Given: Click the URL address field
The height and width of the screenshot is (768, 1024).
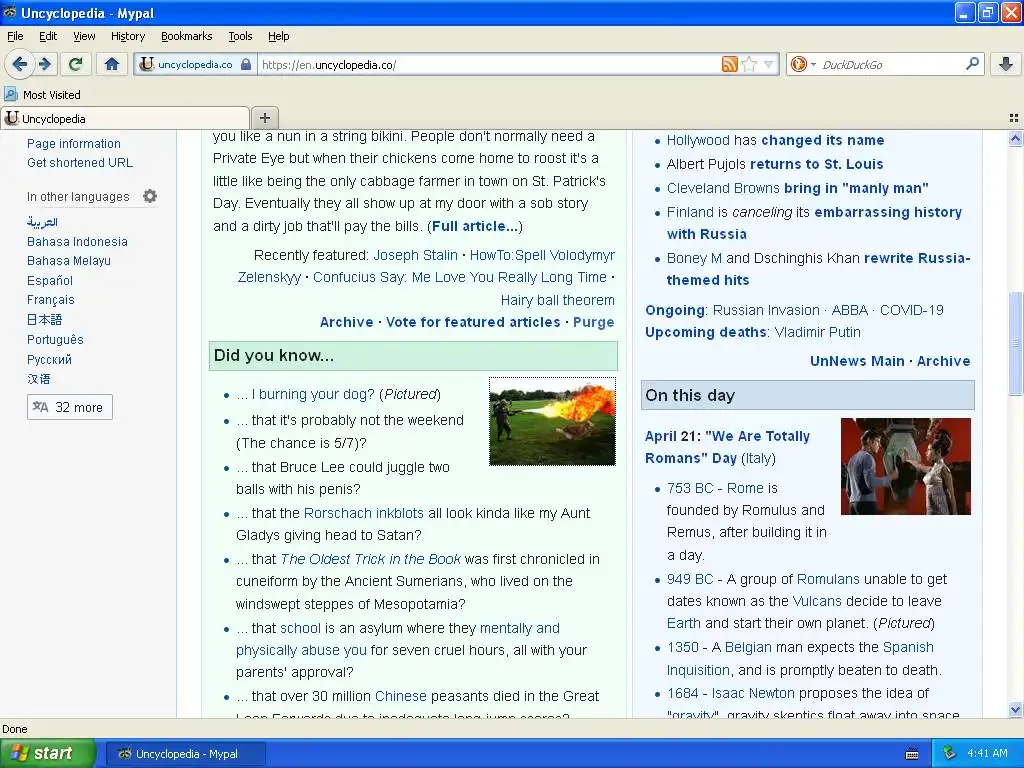Looking at the screenshot, I should click(x=487, y=64).
